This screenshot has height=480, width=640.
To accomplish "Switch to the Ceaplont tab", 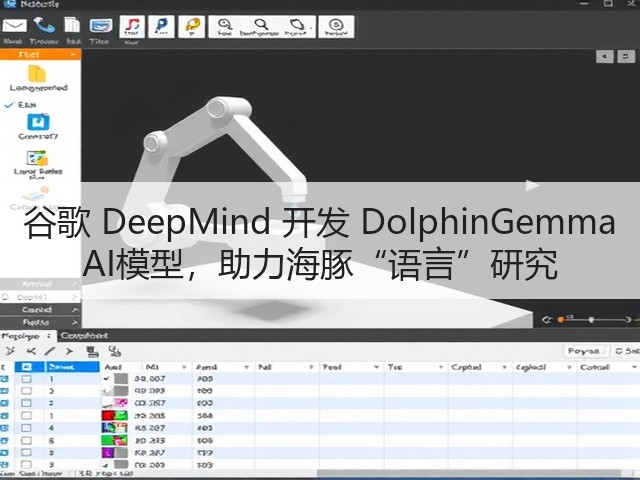I will (84, 336).
